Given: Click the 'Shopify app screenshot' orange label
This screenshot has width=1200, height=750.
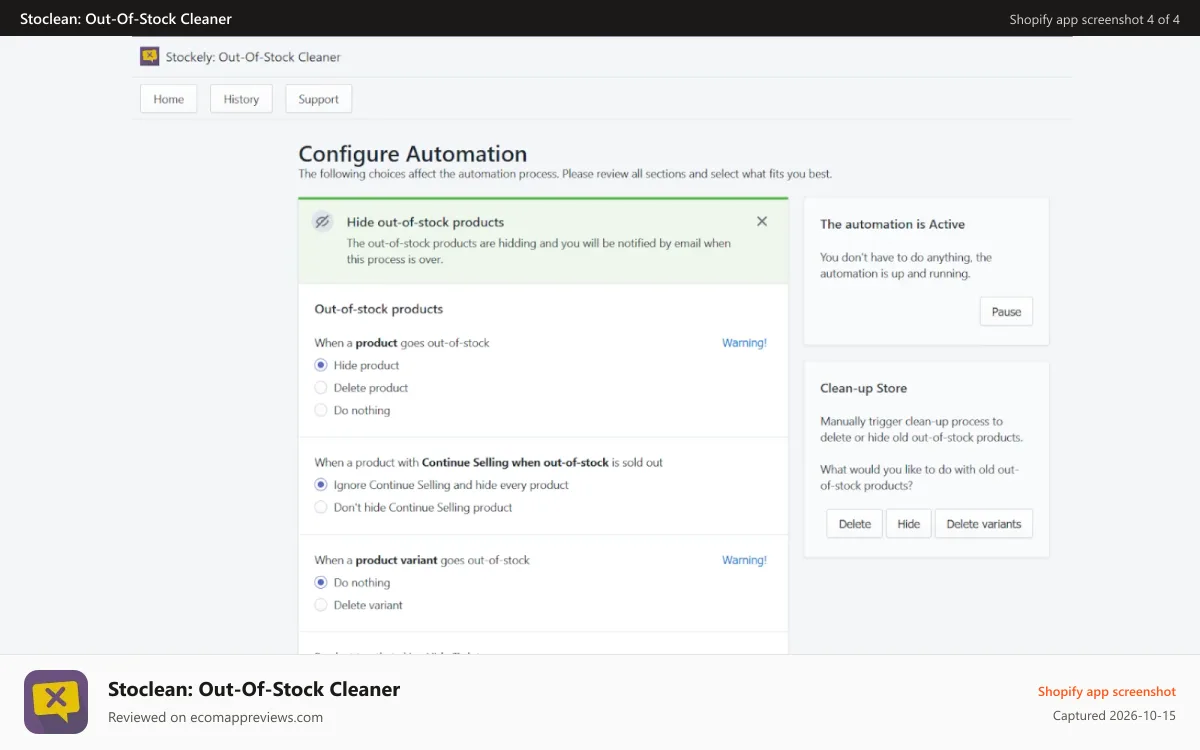Looking at the screenshot, I should [1107, 691].
